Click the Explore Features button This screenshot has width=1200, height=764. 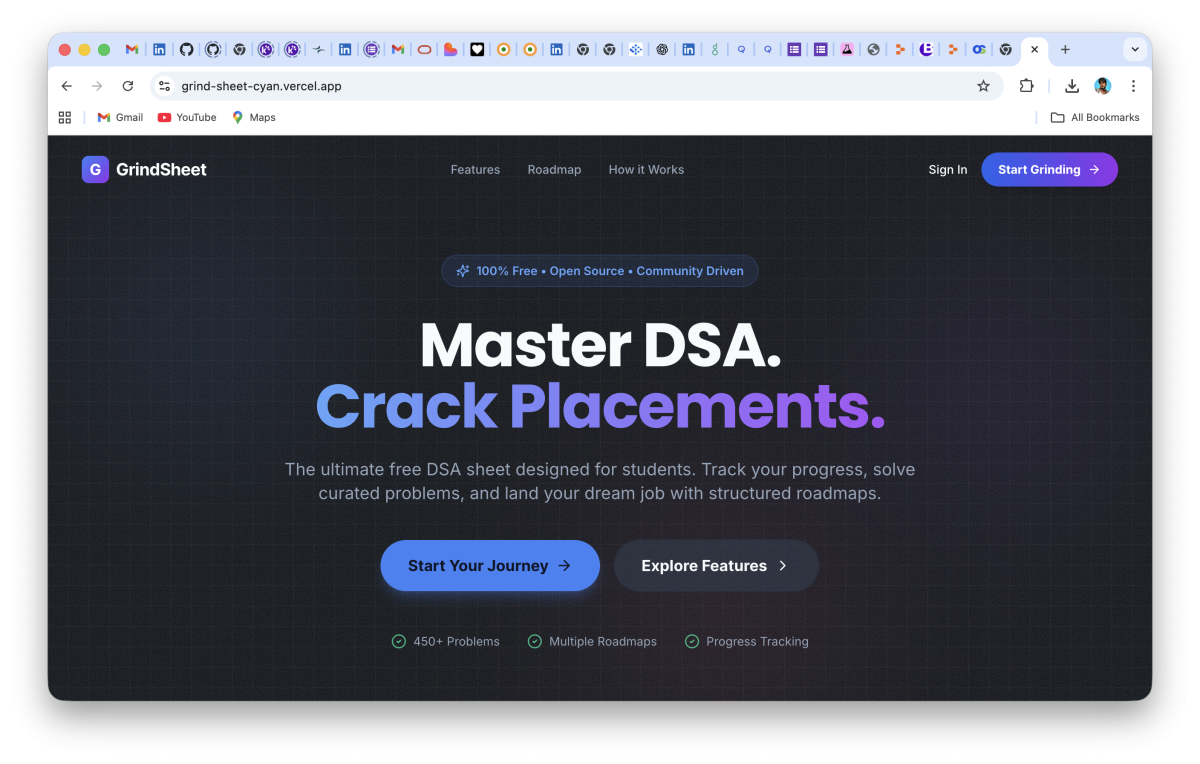click(x=715, y=566)
